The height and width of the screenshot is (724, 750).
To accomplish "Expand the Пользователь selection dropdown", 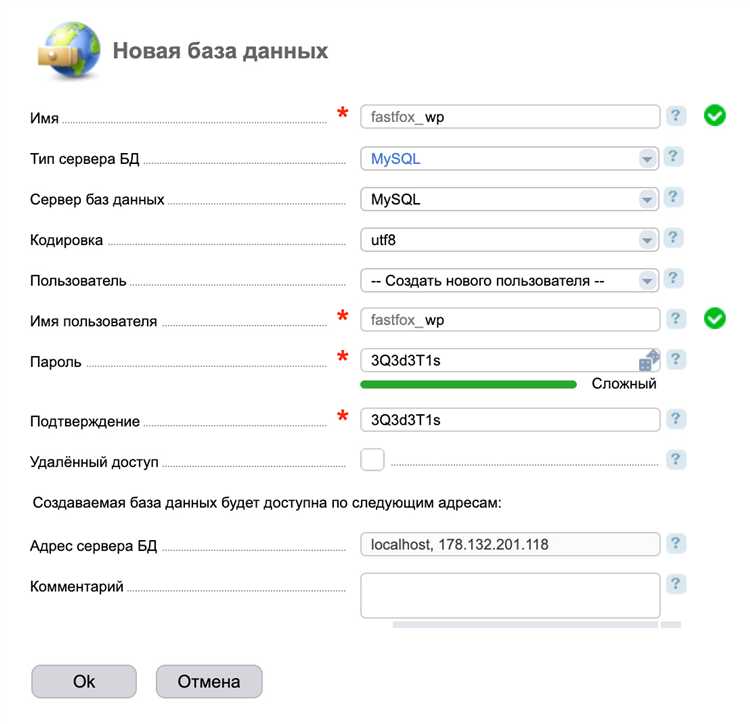I will click(509, 281).
